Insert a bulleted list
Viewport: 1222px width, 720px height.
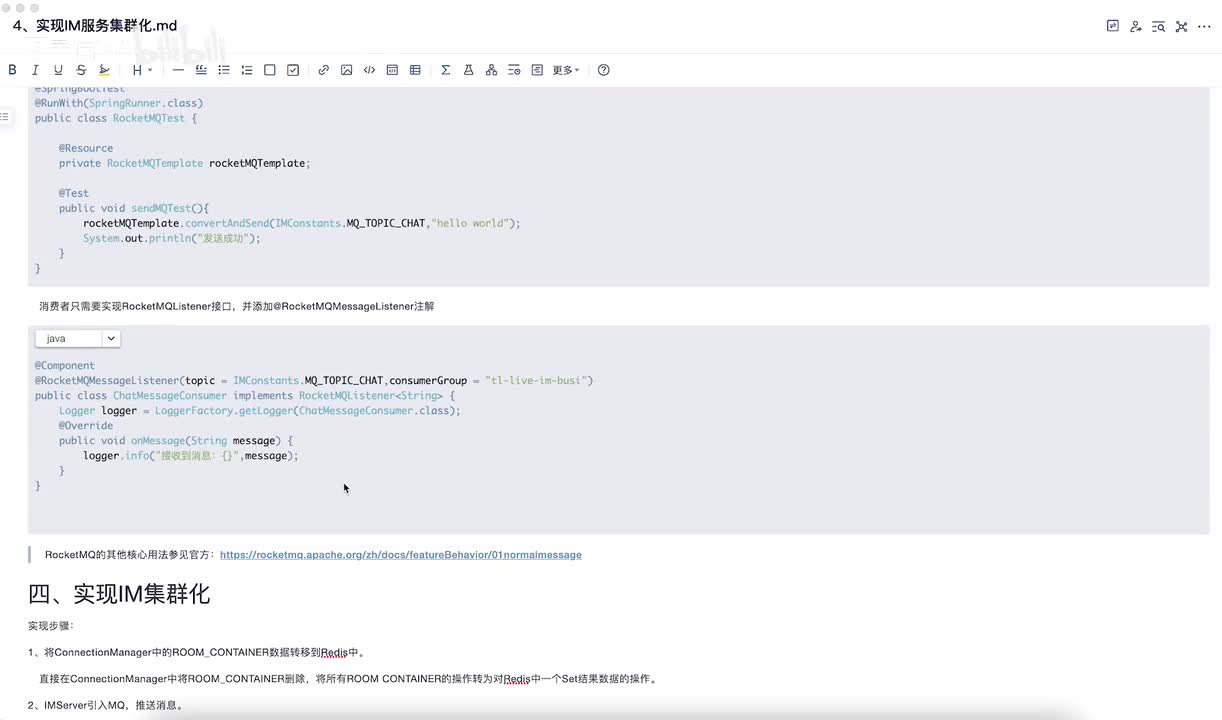224,70
